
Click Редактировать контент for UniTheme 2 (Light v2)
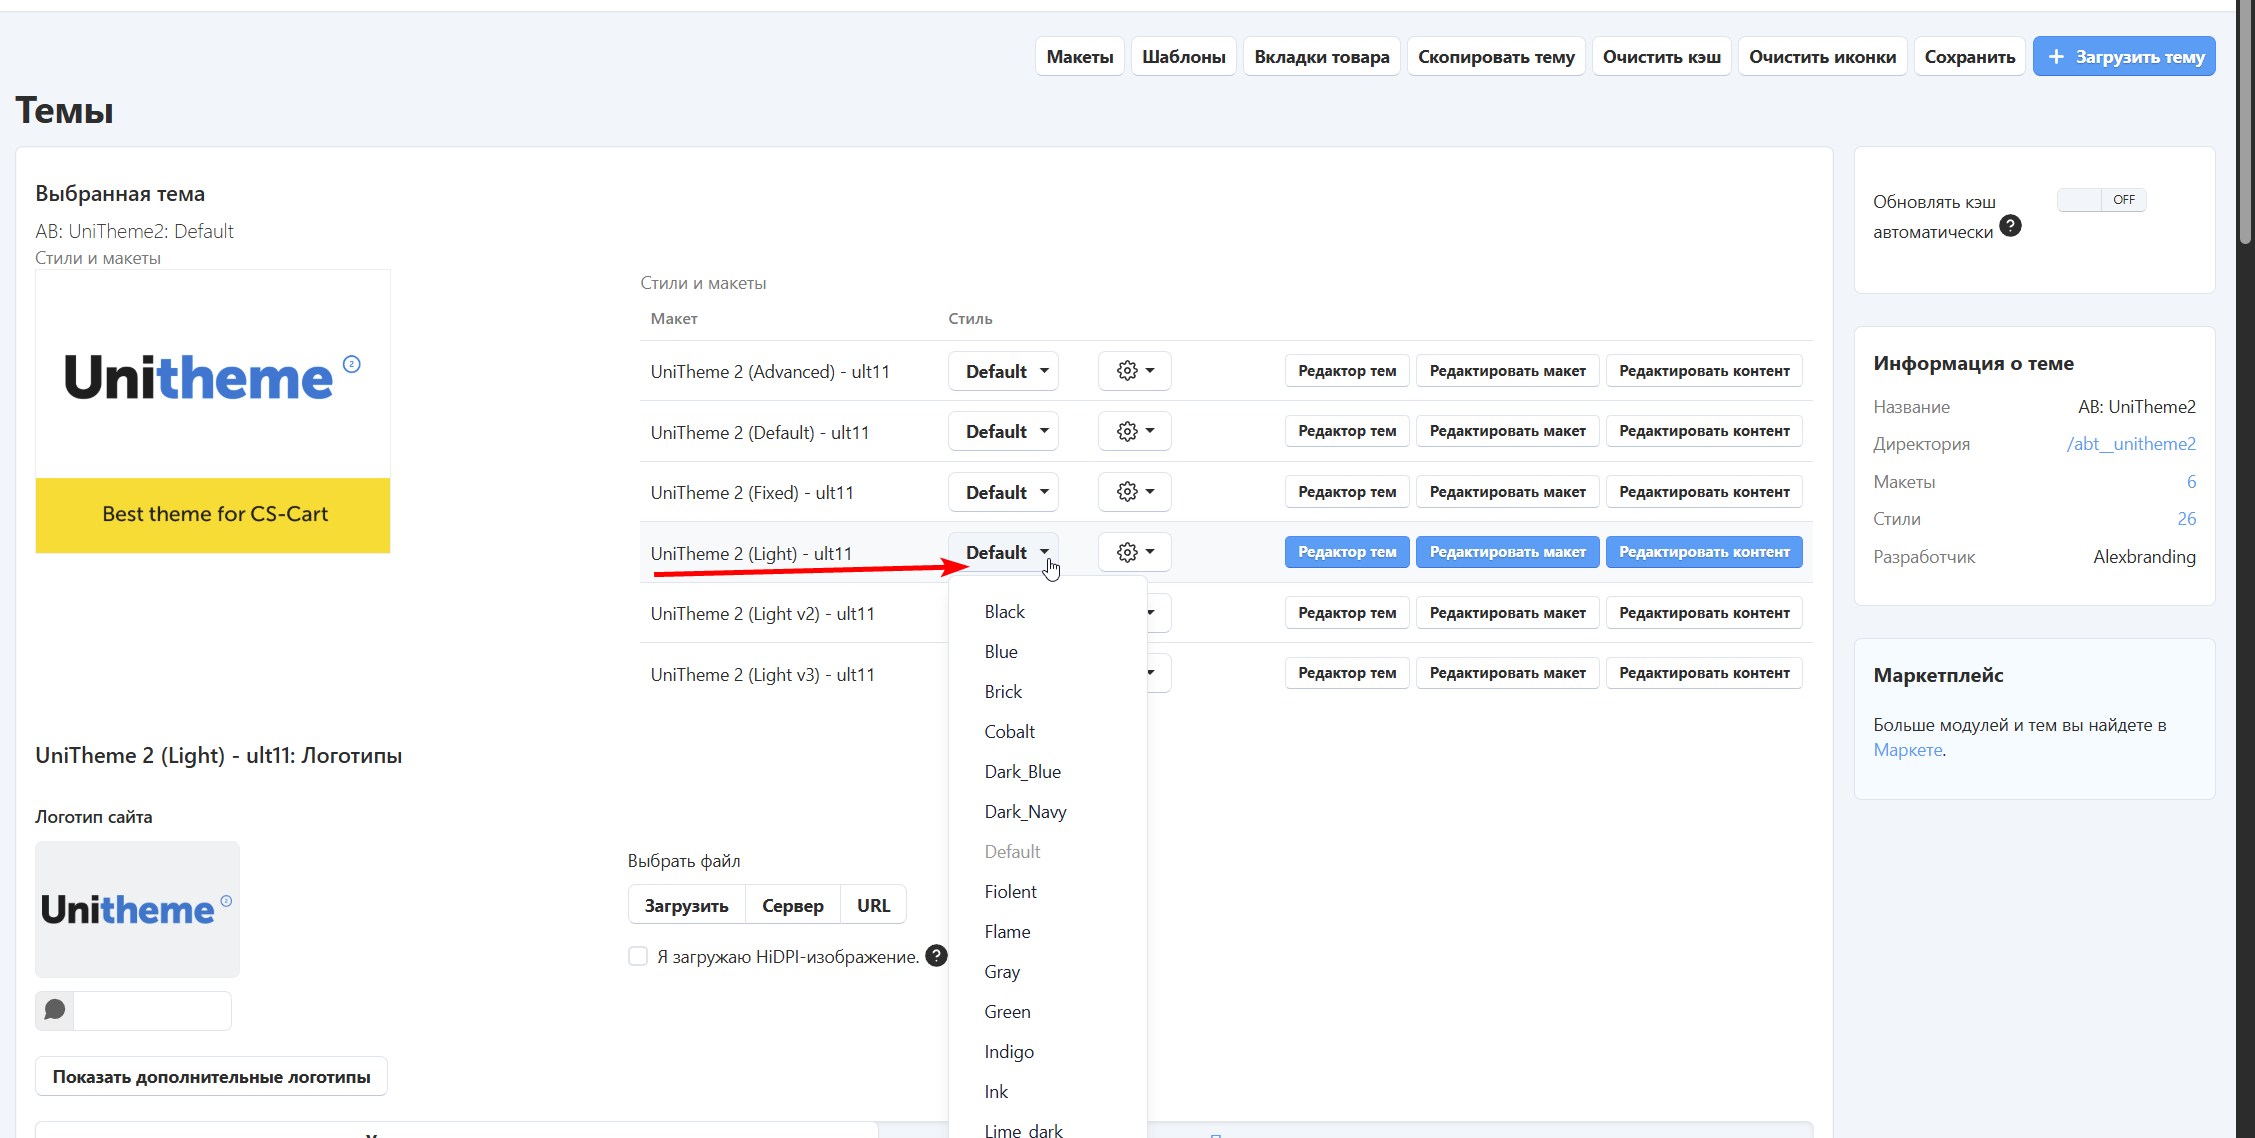tap(1704, 613)
